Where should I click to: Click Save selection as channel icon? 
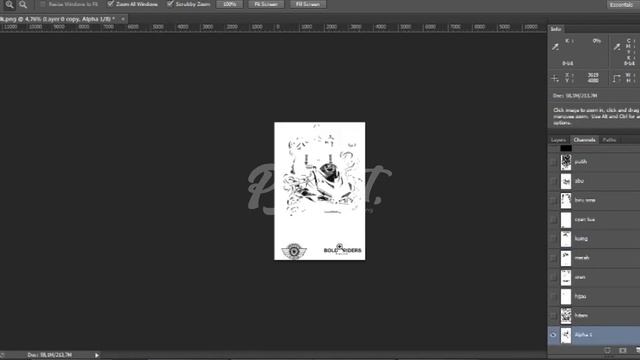pyautogui.click(x=622, y=350)
